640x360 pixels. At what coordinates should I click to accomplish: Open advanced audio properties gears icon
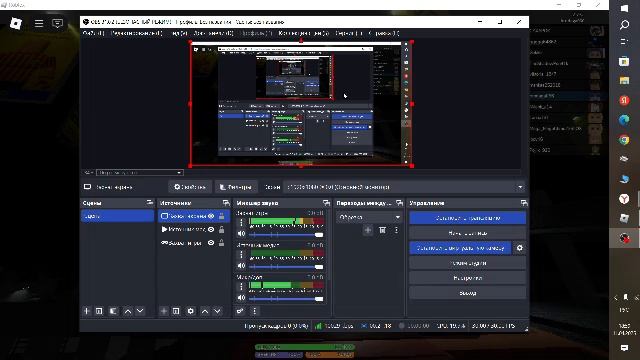240,311
